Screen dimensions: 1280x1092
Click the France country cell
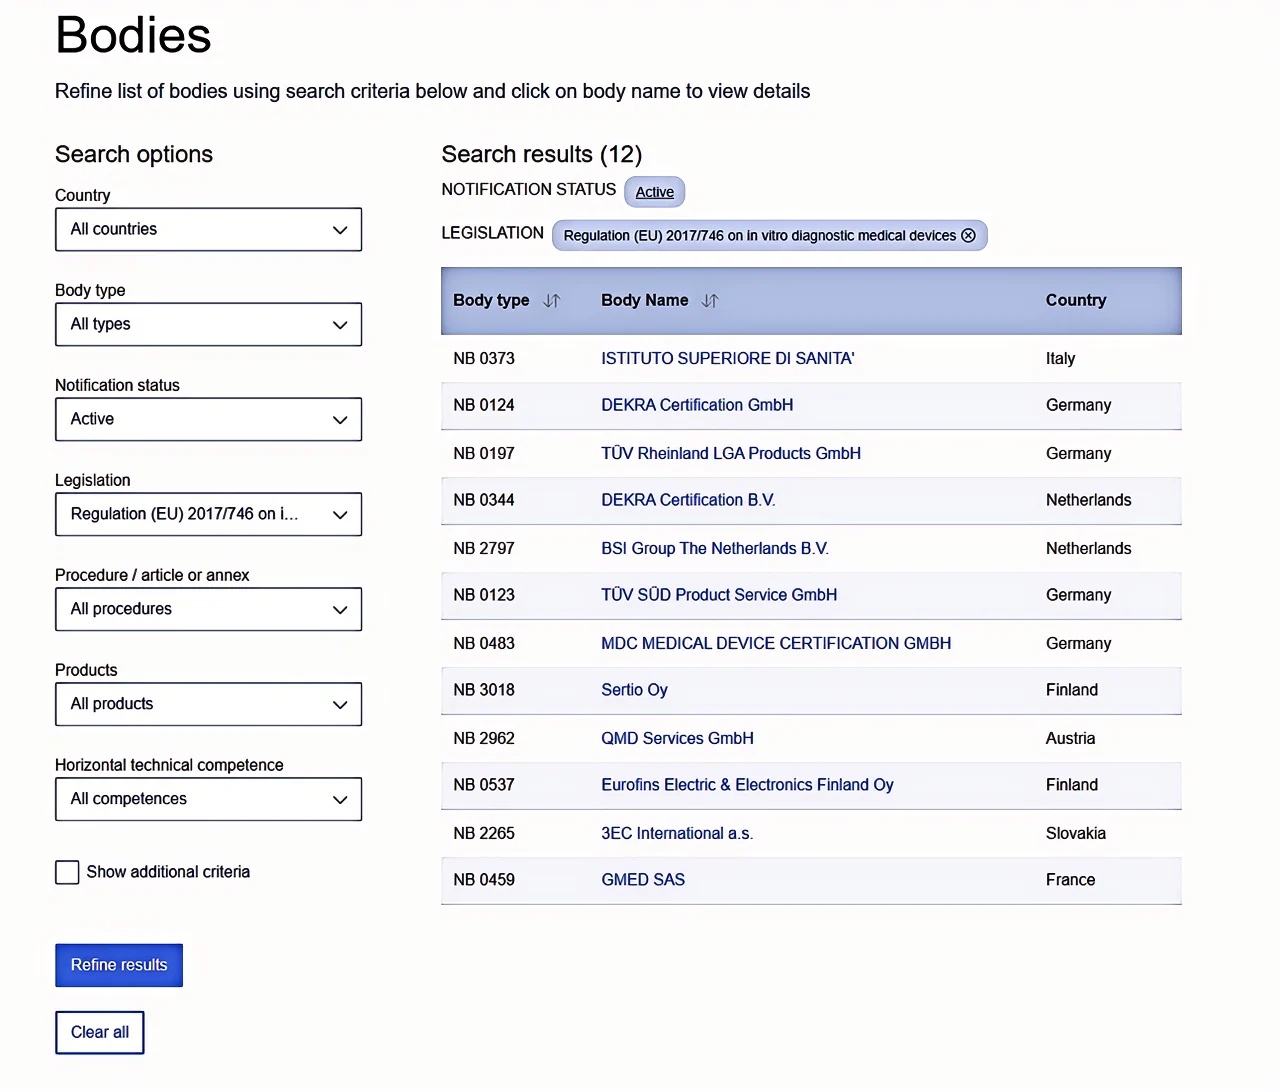tap(1071, 880)
